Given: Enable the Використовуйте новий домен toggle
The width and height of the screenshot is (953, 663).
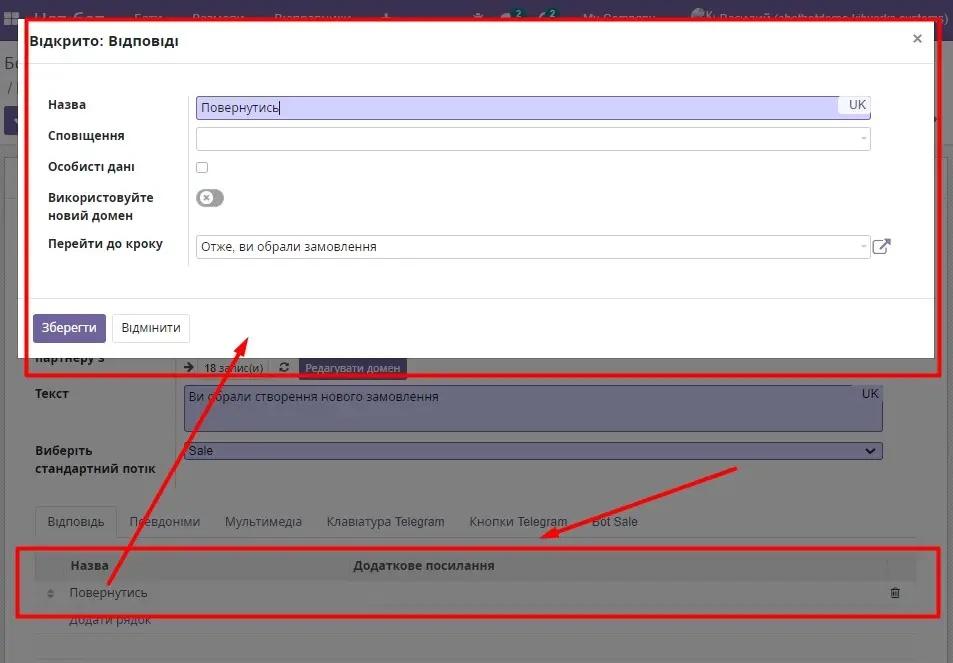Looking at the screenshot, I should (209, 198).
